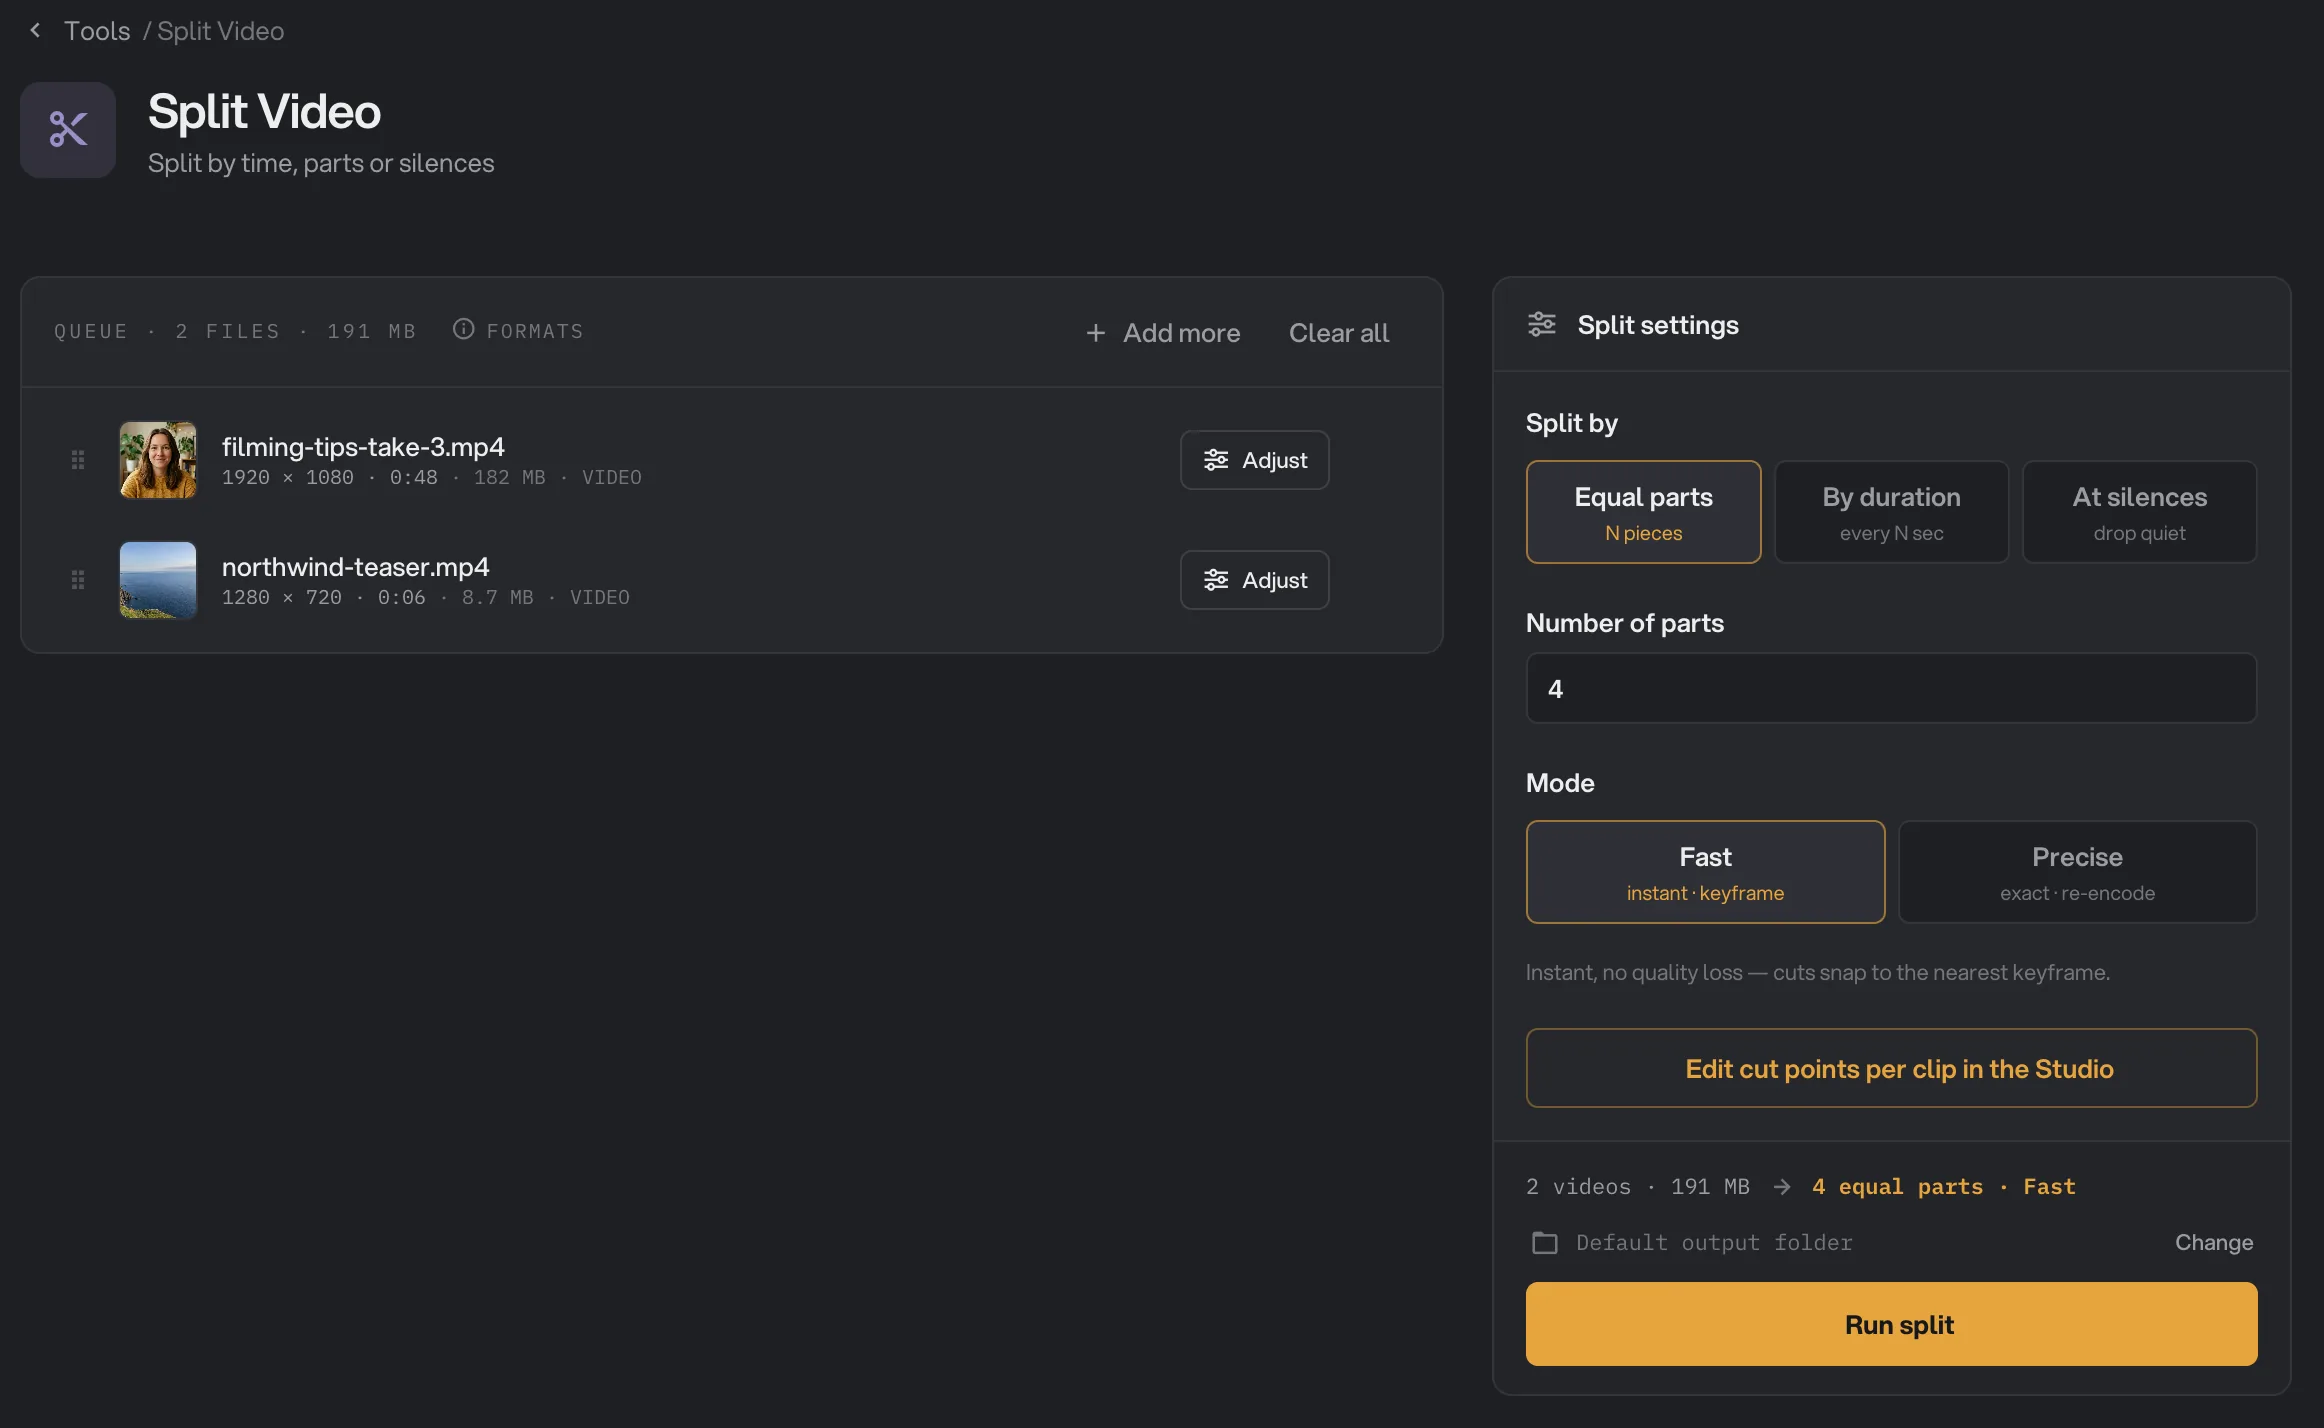Change the output folder
The width and height of the screenshot is (2324, 1428).
pyautogui.click(x=2214, y=1243)
